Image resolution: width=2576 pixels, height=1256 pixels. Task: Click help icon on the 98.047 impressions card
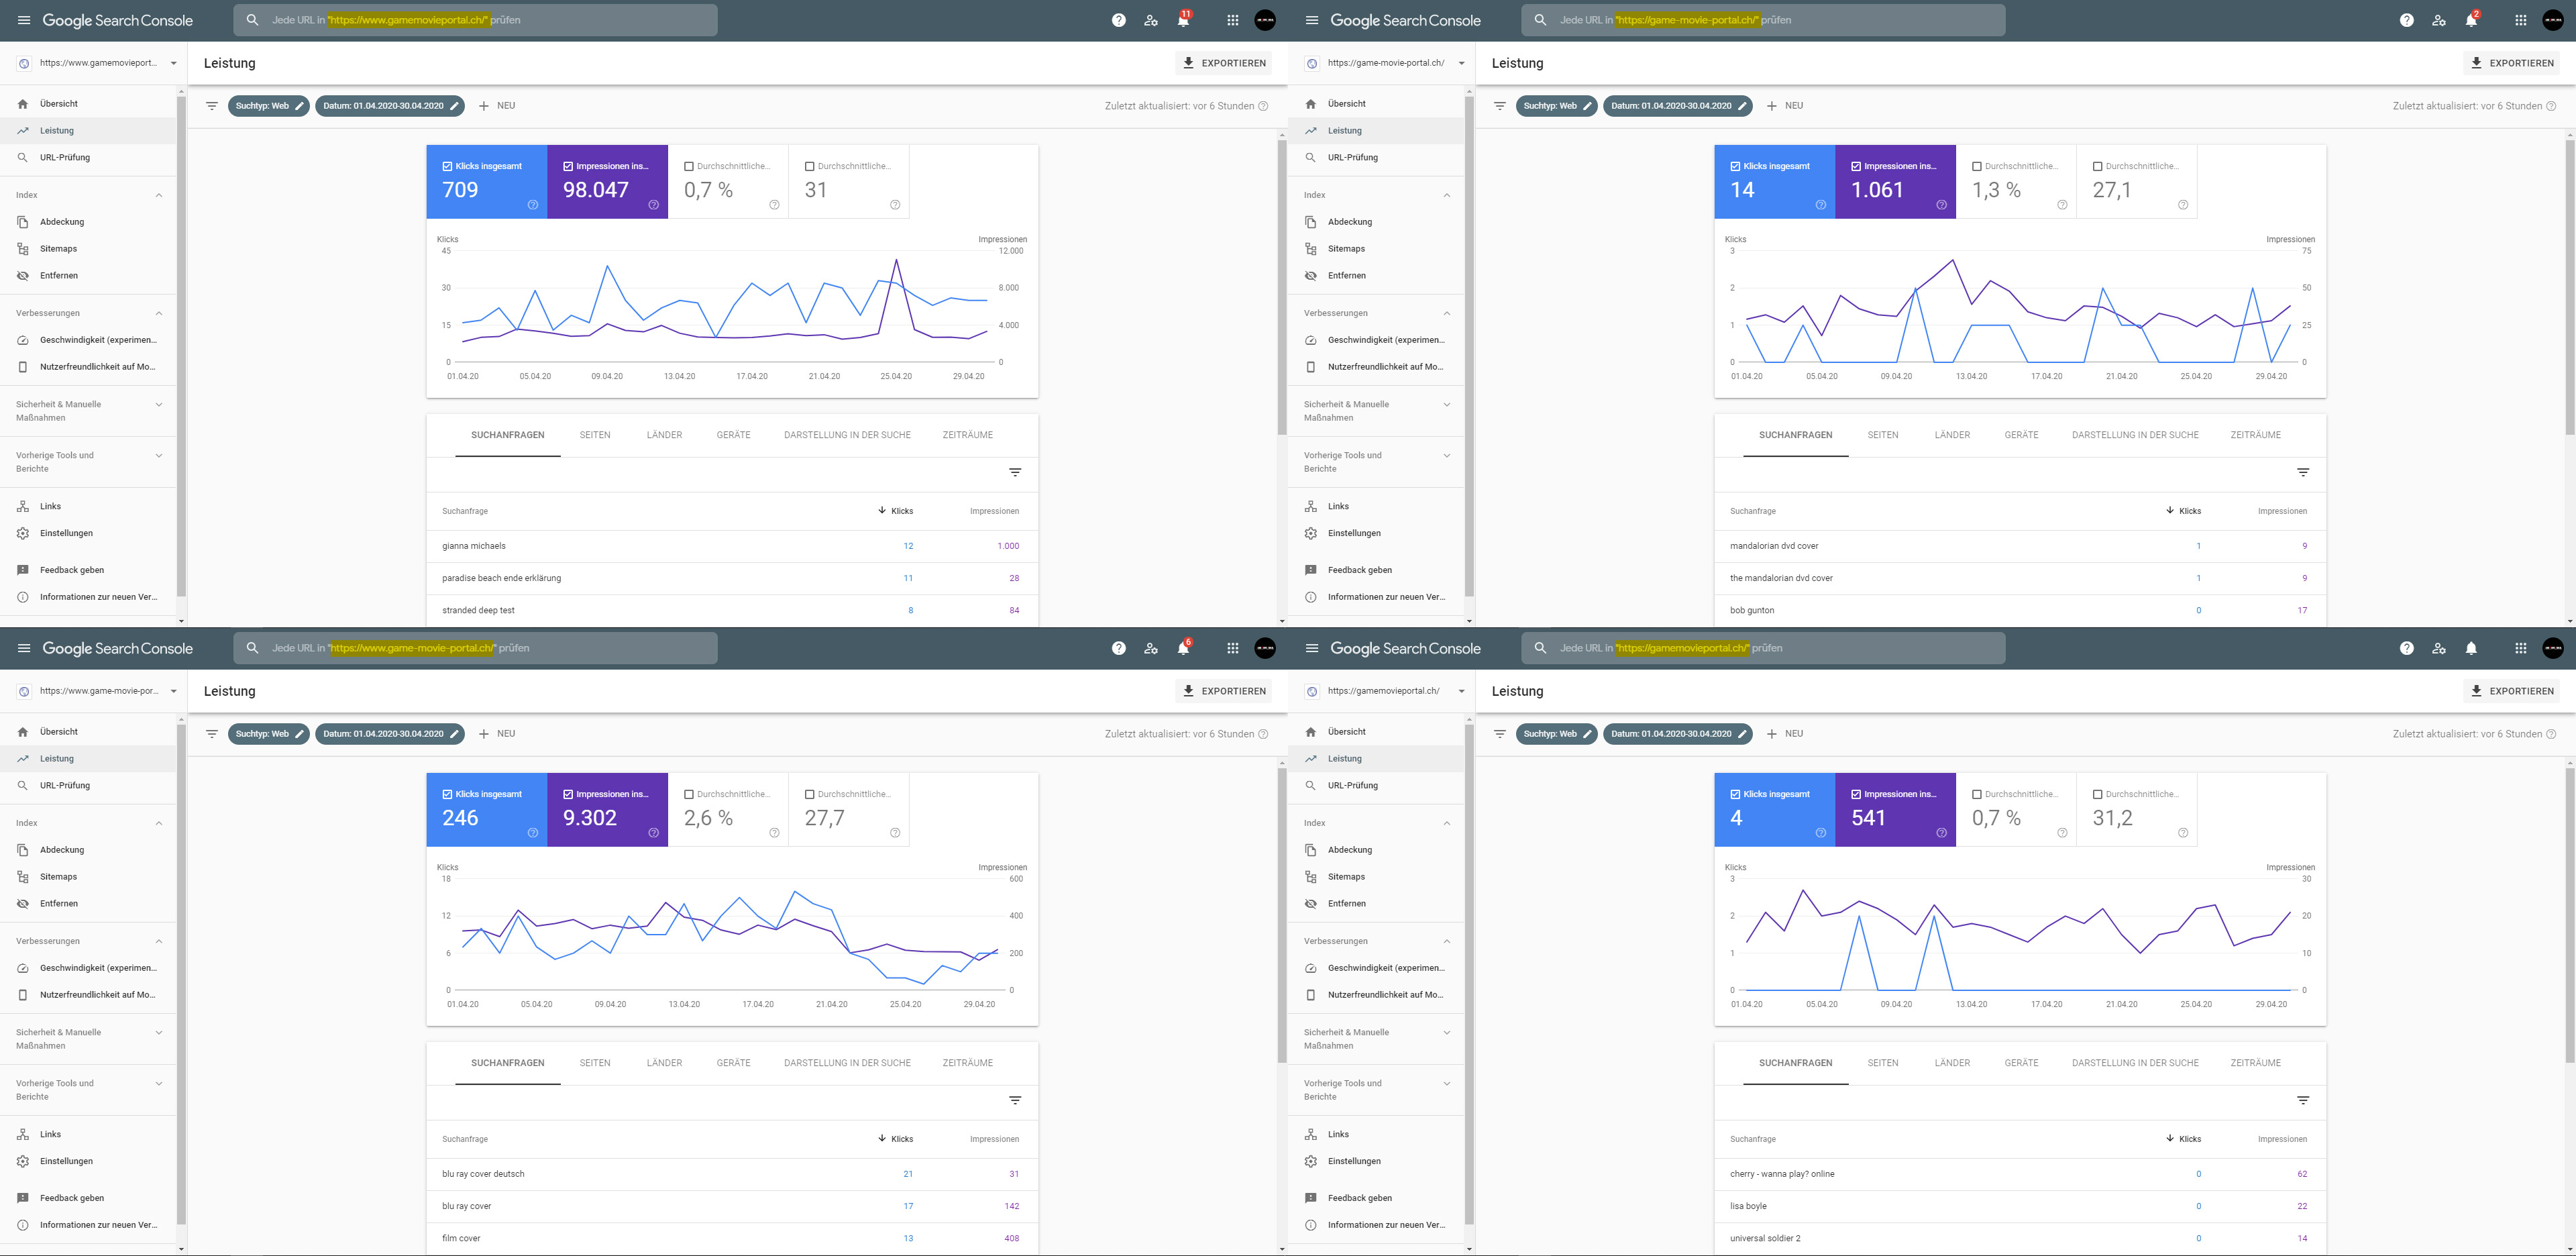[654, 205]
